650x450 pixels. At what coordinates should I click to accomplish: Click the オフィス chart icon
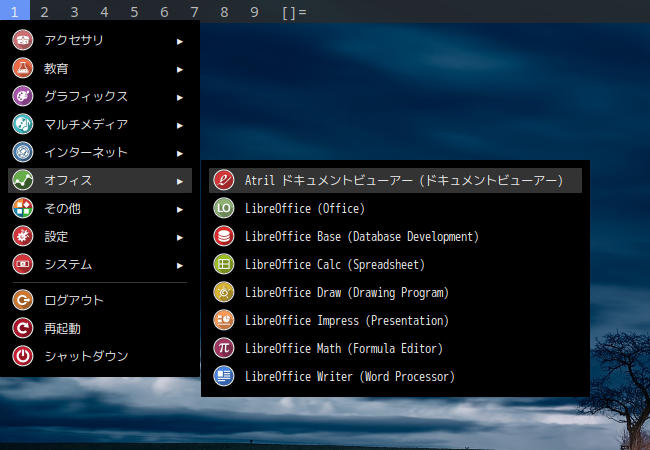[x=22, y=180]
